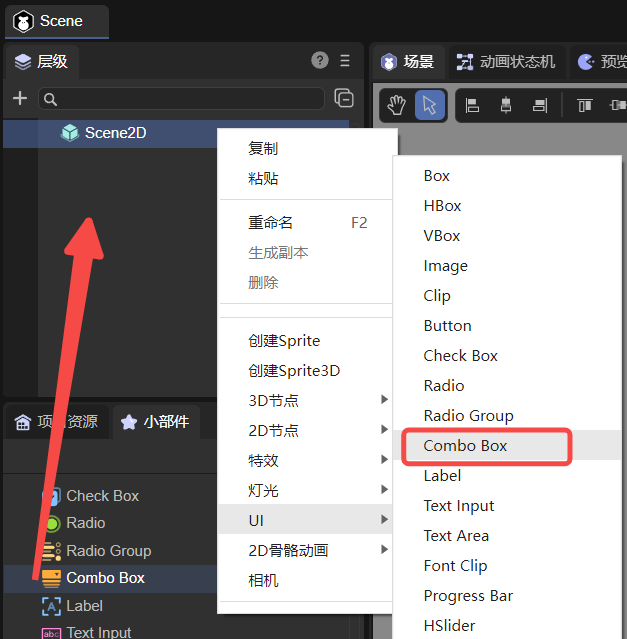Open the hierarchy panel help icon
This screenshot has width=627, height=639.
[320, 60]
